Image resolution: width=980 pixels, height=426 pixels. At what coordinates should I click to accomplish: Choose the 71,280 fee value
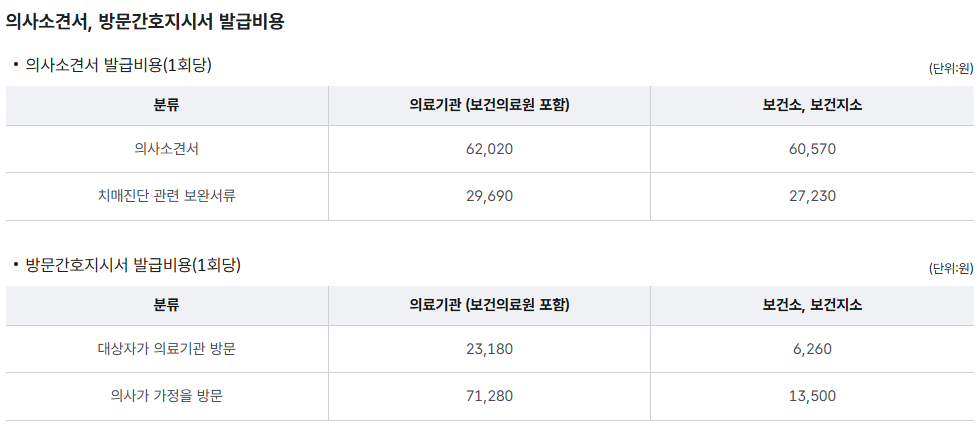(489, 396)
